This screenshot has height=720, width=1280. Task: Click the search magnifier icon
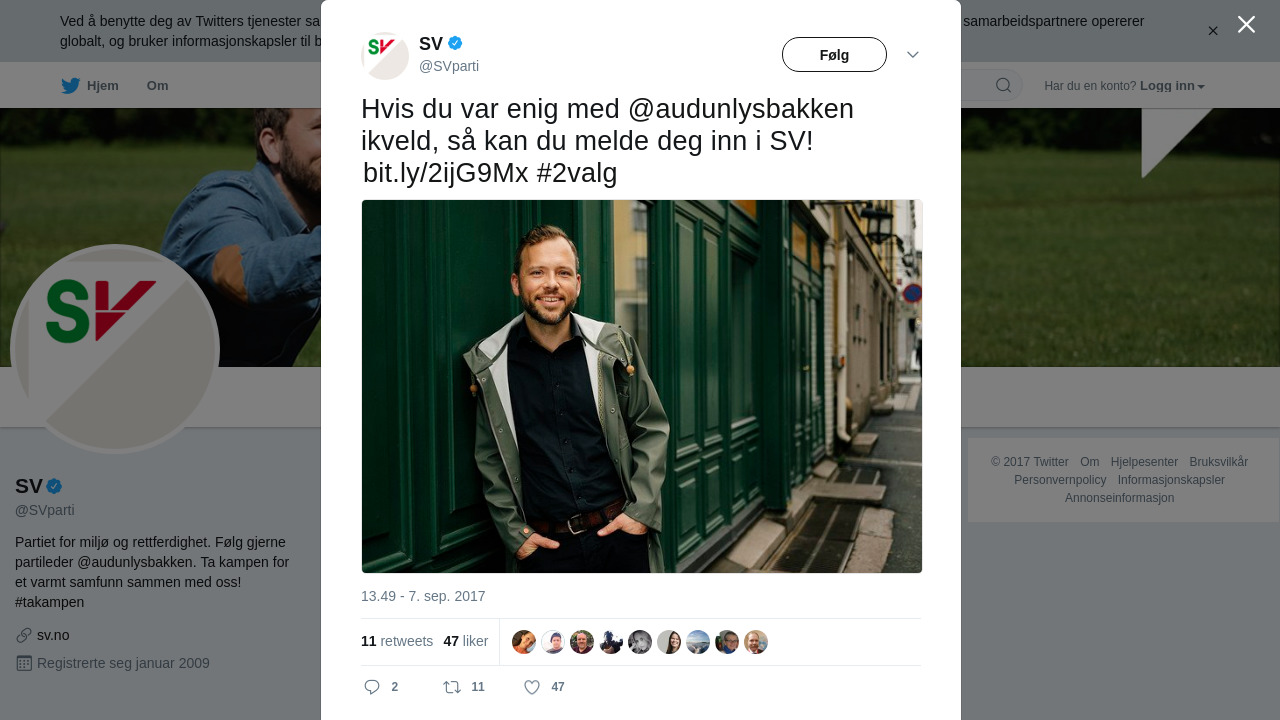pos(1003,85)
